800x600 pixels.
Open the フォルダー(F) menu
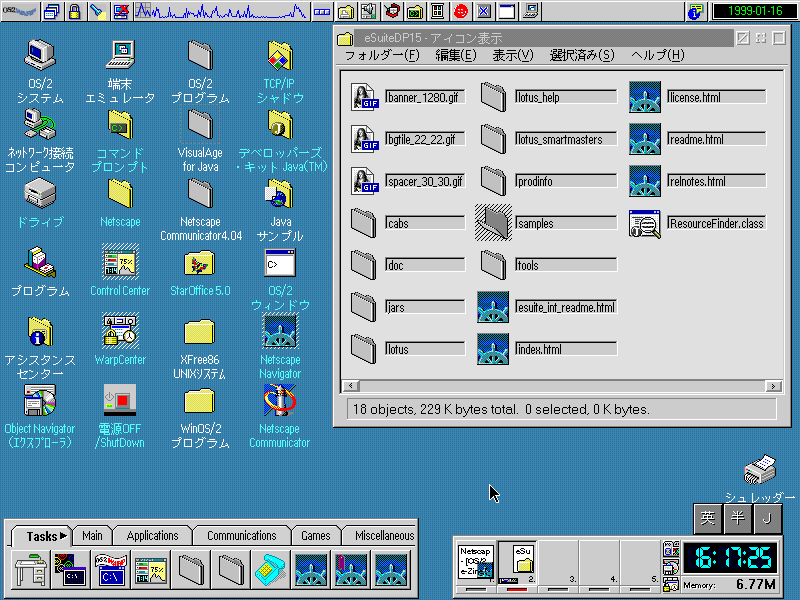[x=382, y=55]
